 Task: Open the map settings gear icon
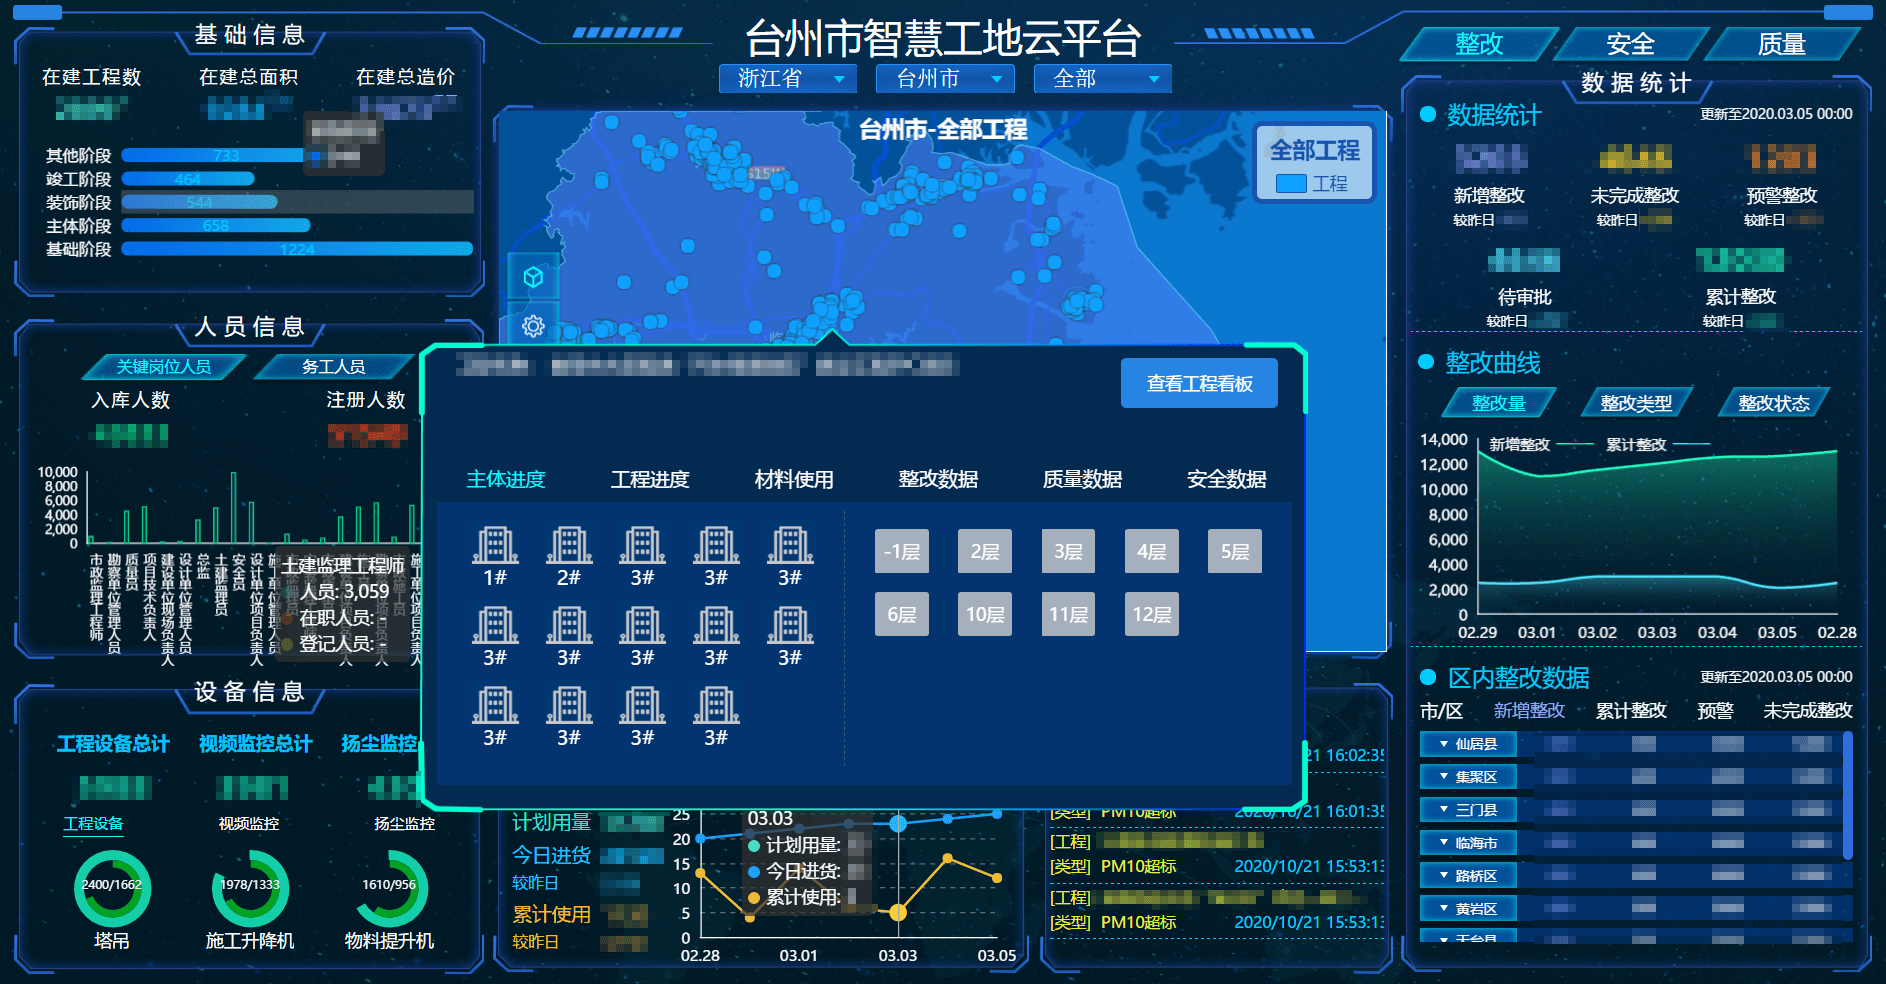[x=533, y=325]
